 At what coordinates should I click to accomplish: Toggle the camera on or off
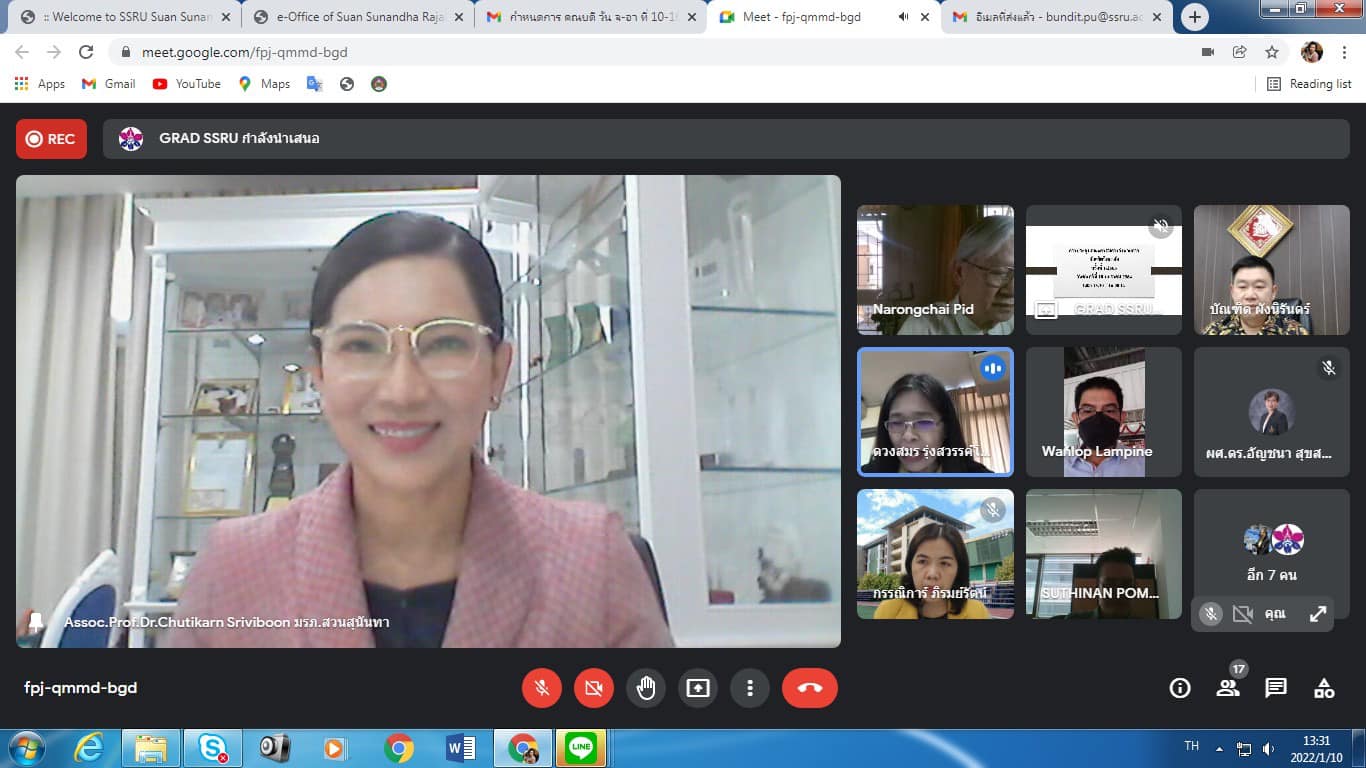(594, 688)
